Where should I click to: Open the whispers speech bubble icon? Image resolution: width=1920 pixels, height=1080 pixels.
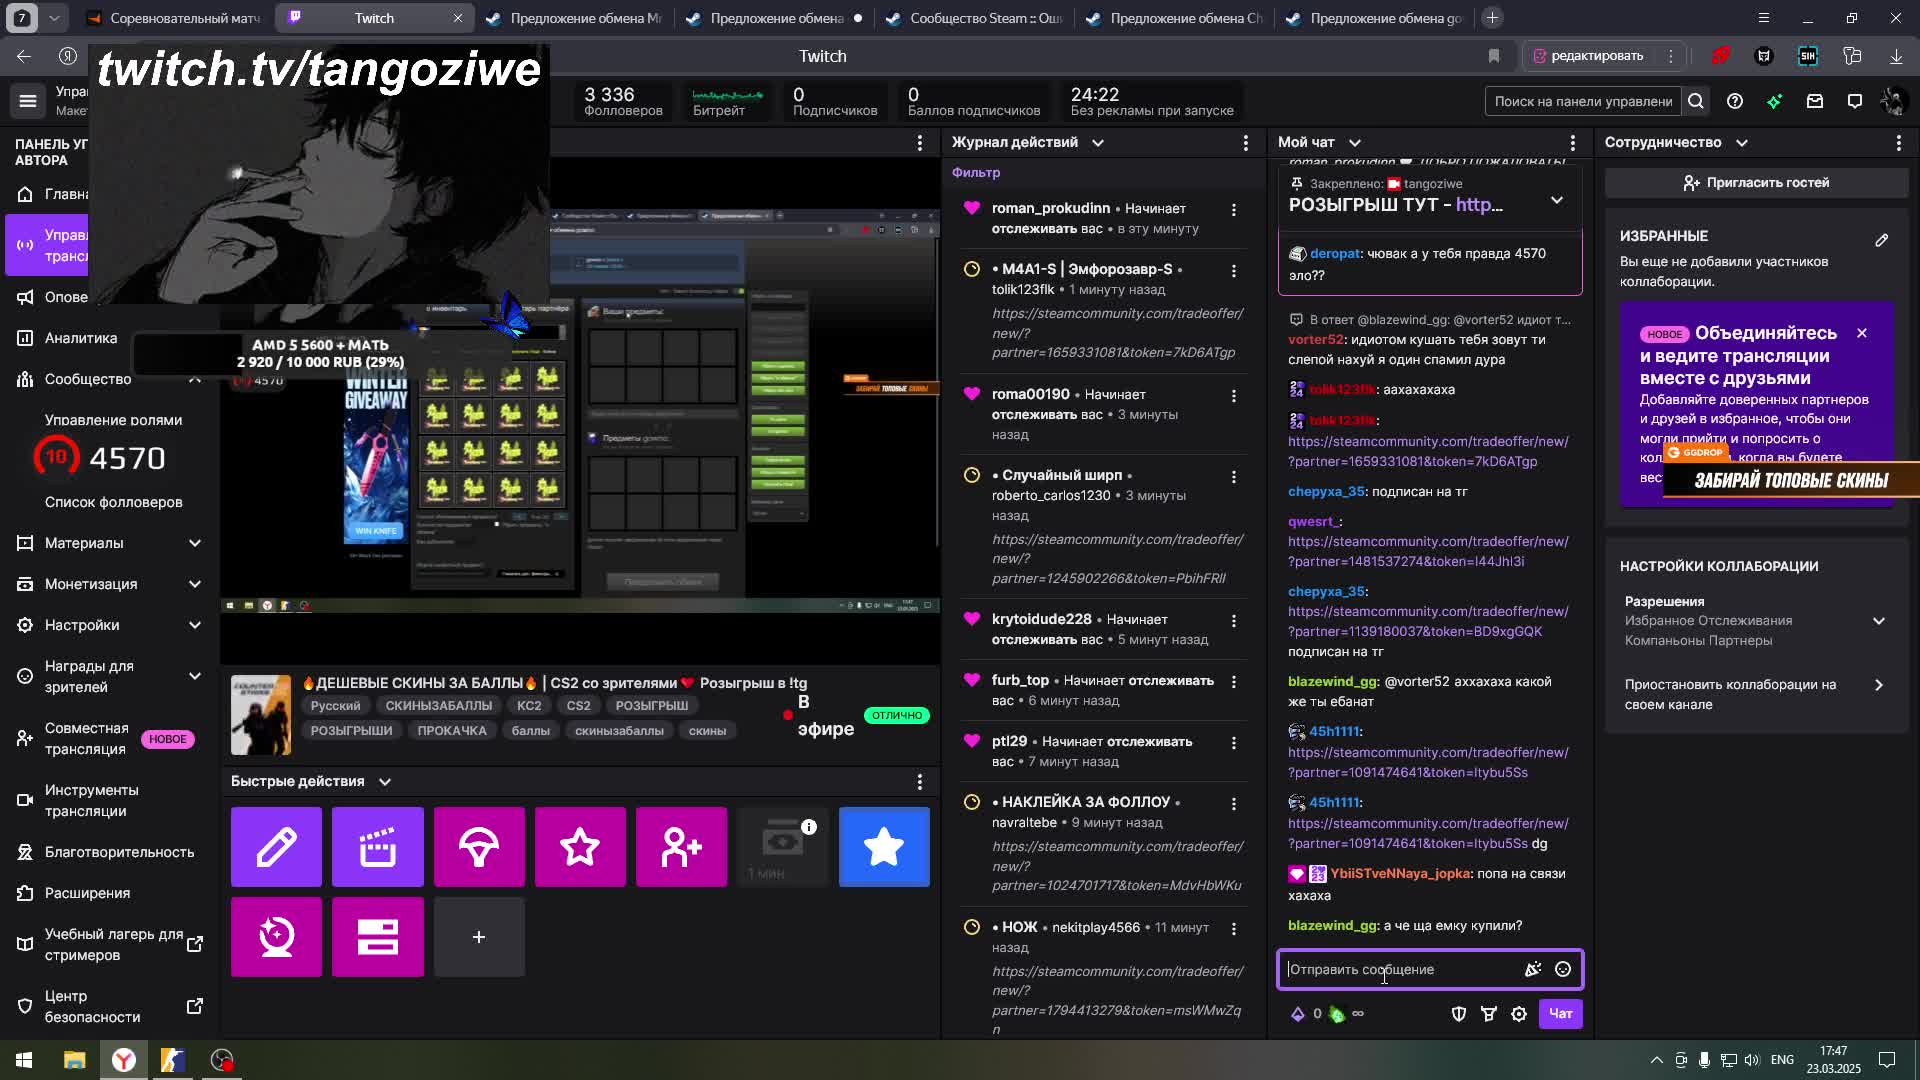pos(1855,101)
